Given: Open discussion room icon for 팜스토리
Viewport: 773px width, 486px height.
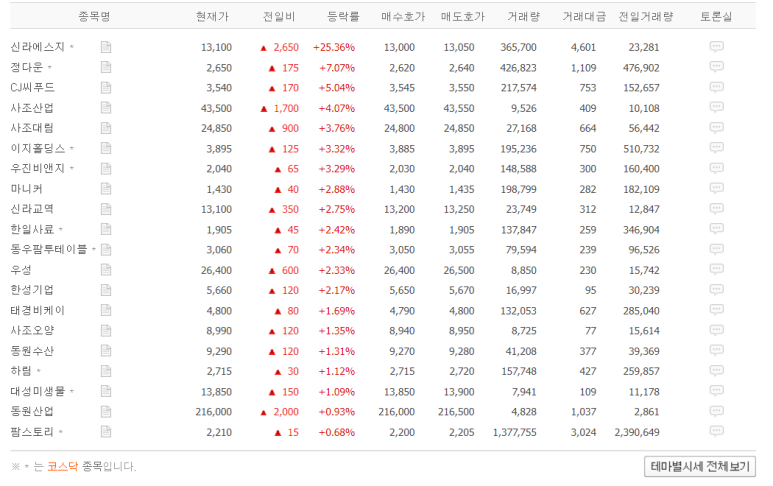Looking at the screenshot, I should [716, 432].
